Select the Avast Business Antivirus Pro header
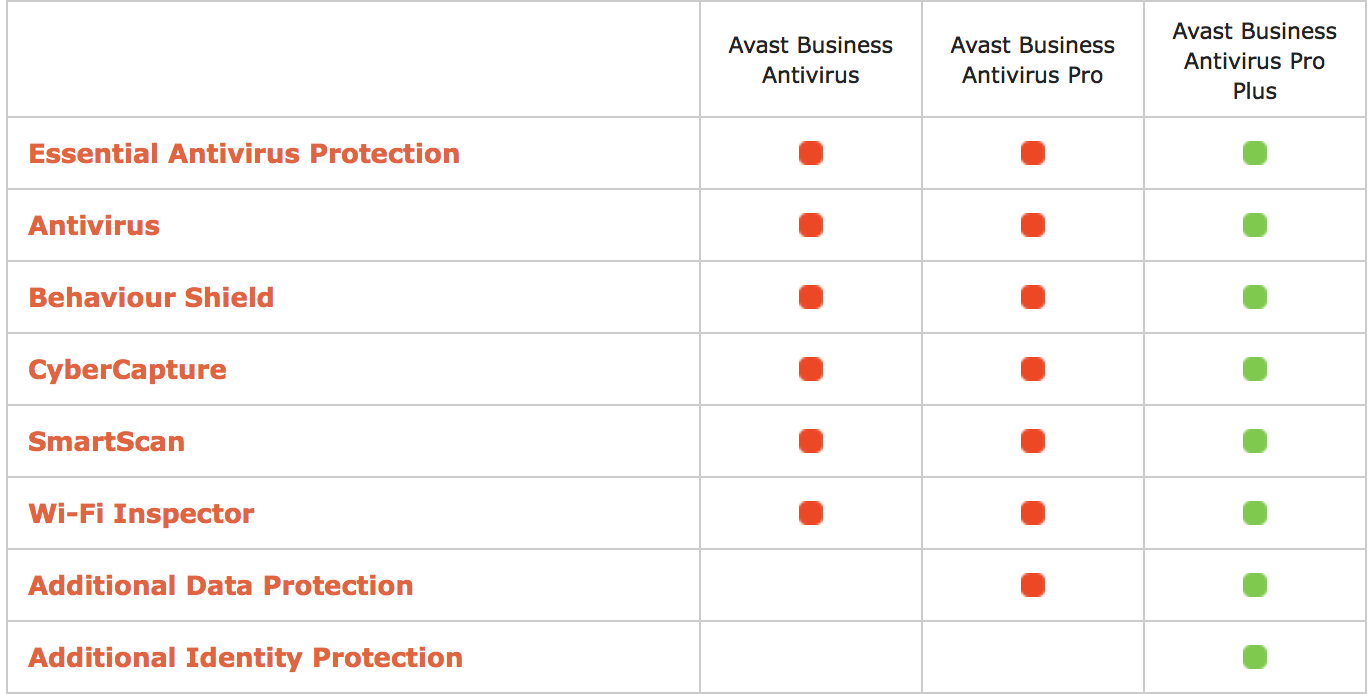 [x=1033, y=60]
